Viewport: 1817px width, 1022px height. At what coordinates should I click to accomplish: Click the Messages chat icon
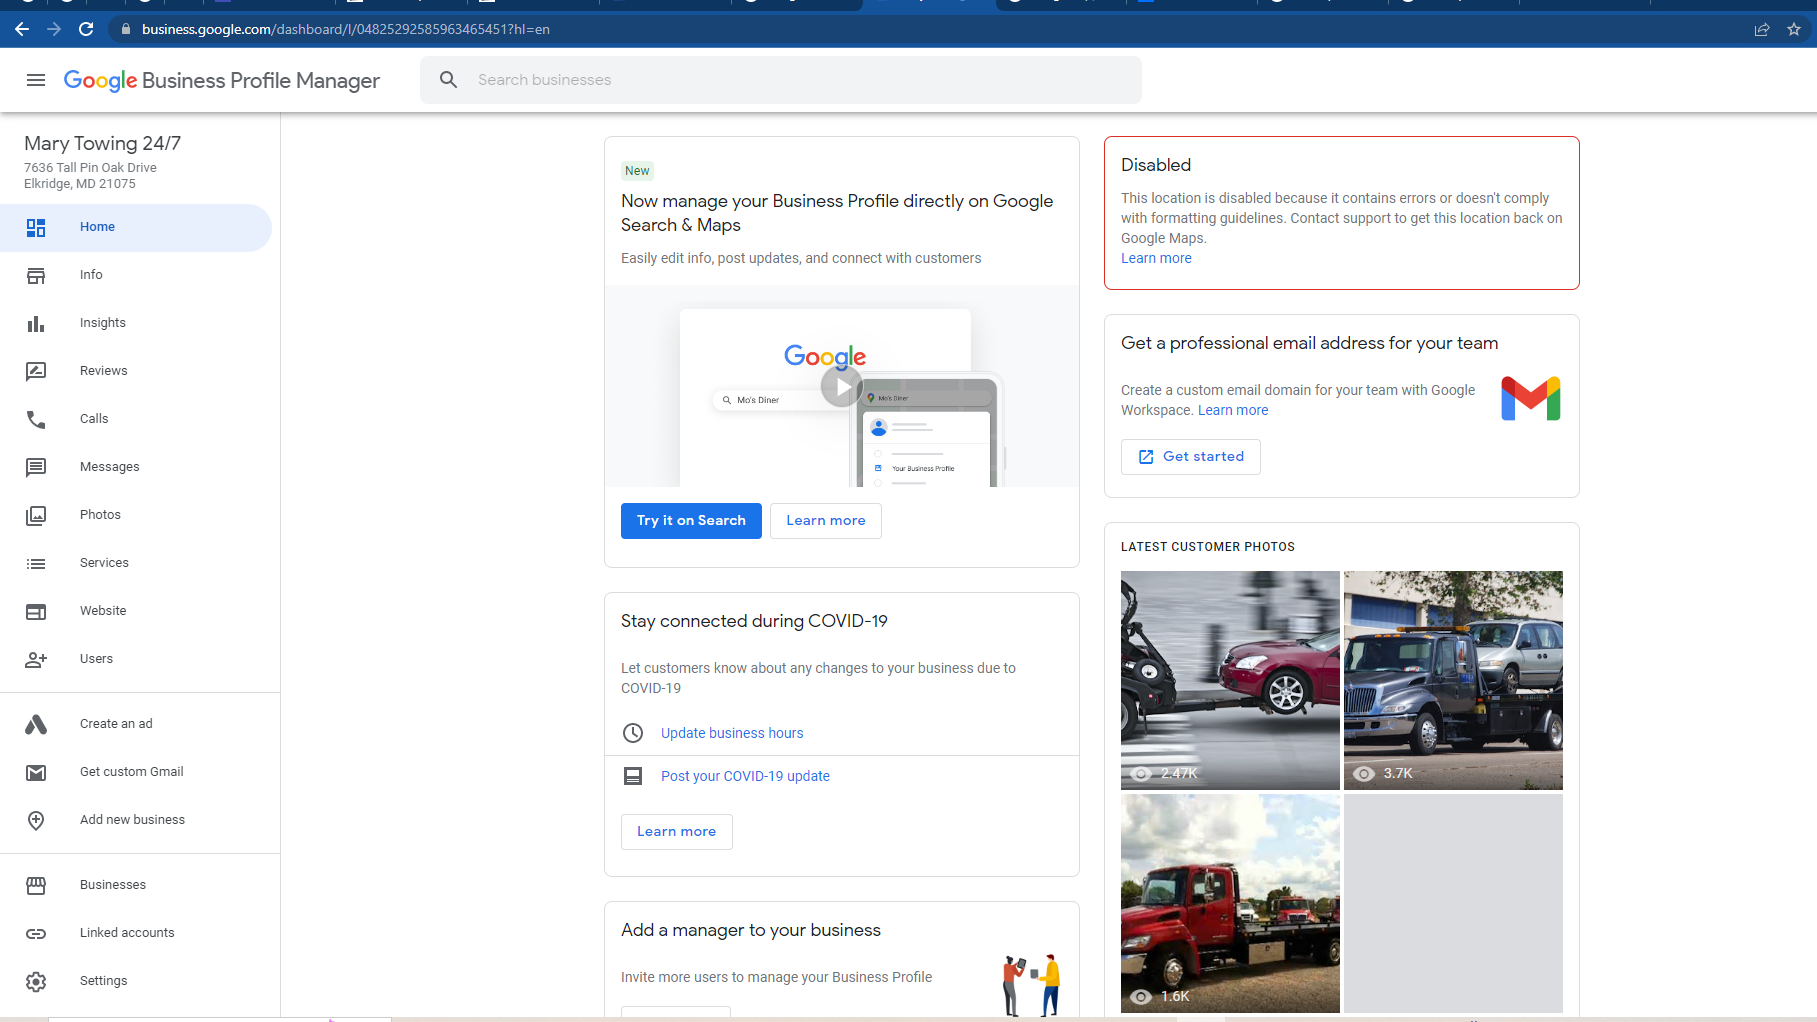36,467
